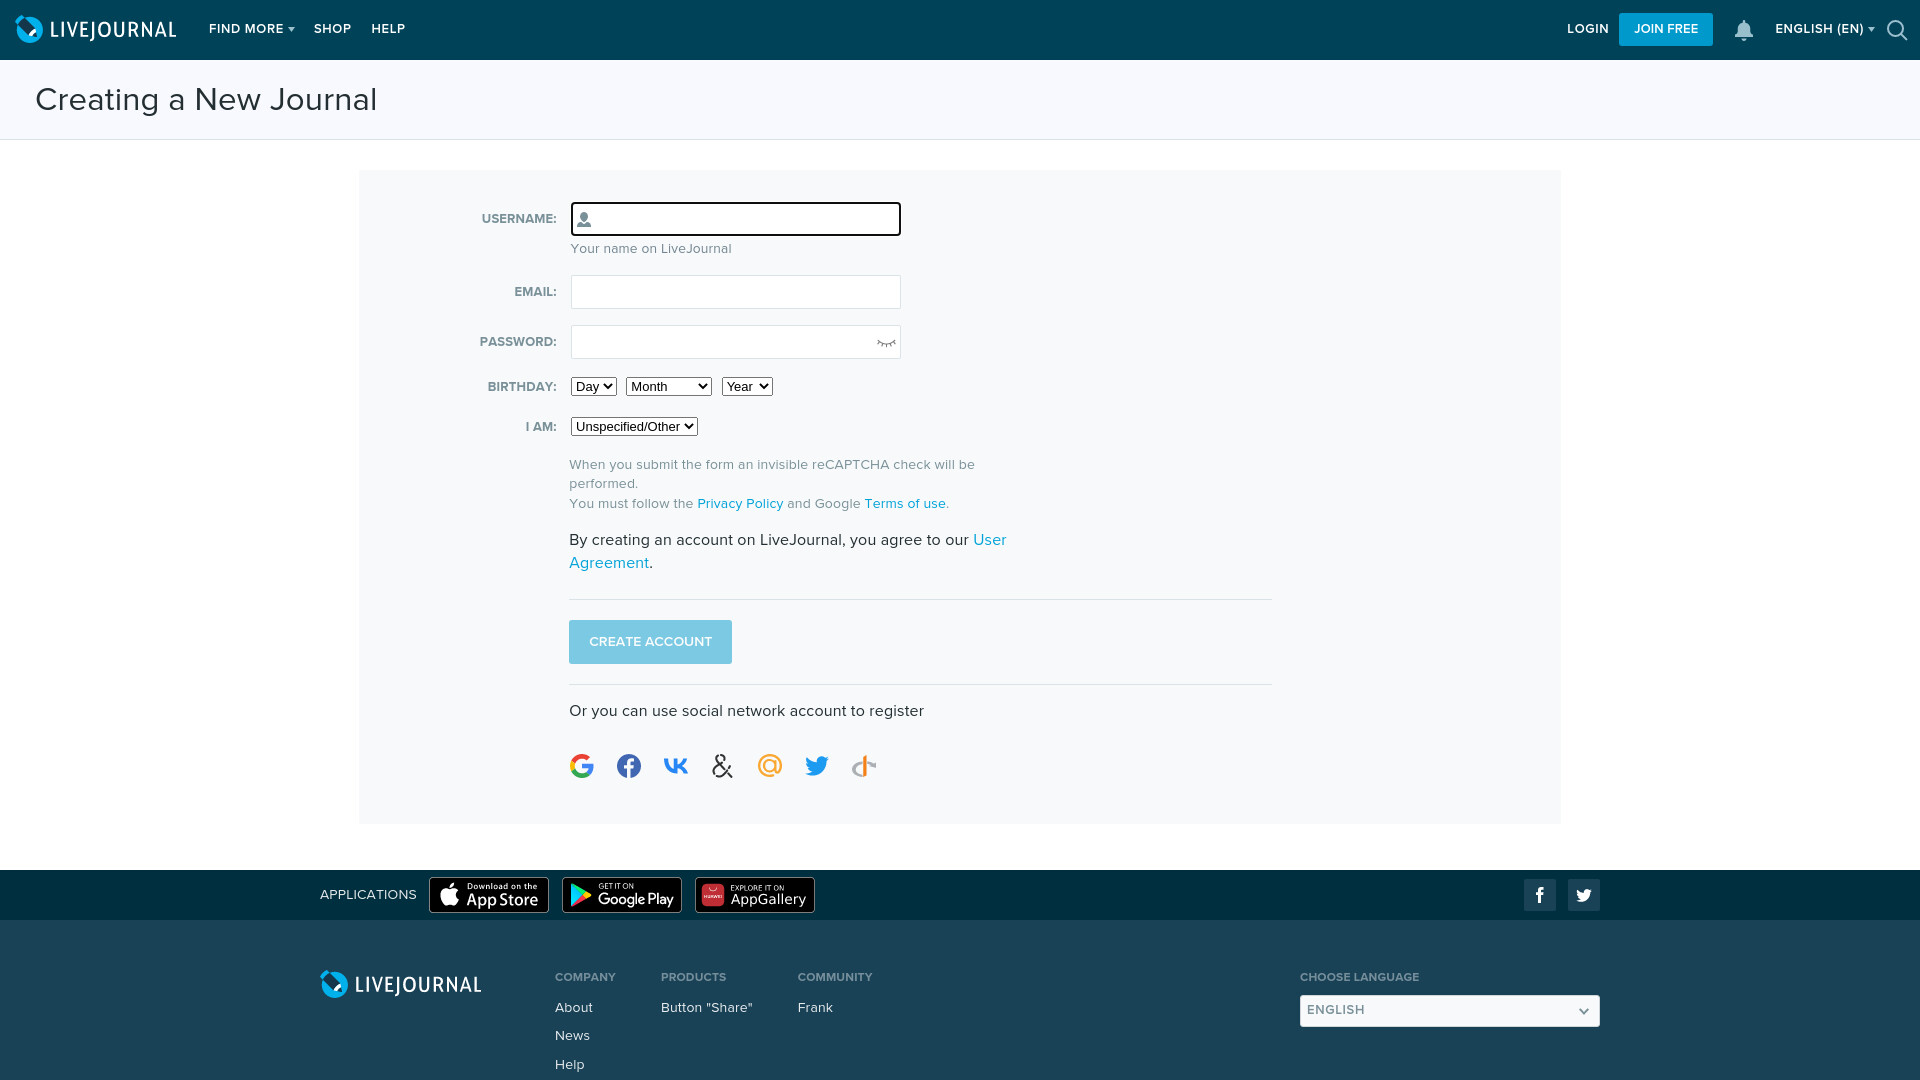Open the birthday Day dropdown
The width and height of the screenshot is (1920, 1080).
594,387
